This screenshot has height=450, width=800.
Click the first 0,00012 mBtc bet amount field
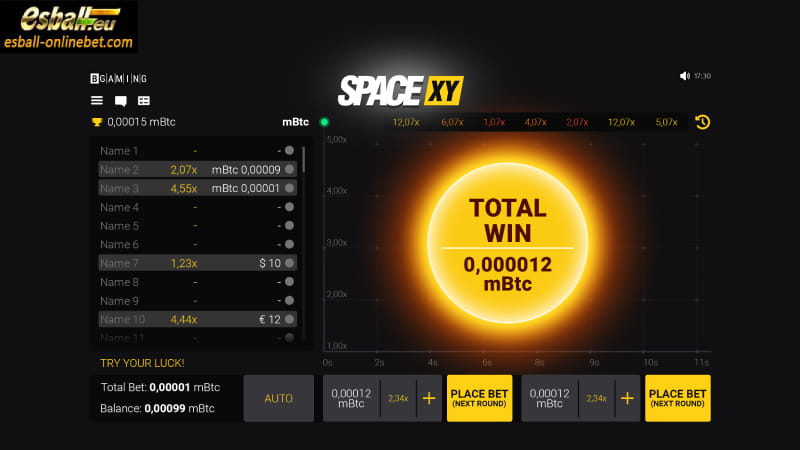[351, 398]
